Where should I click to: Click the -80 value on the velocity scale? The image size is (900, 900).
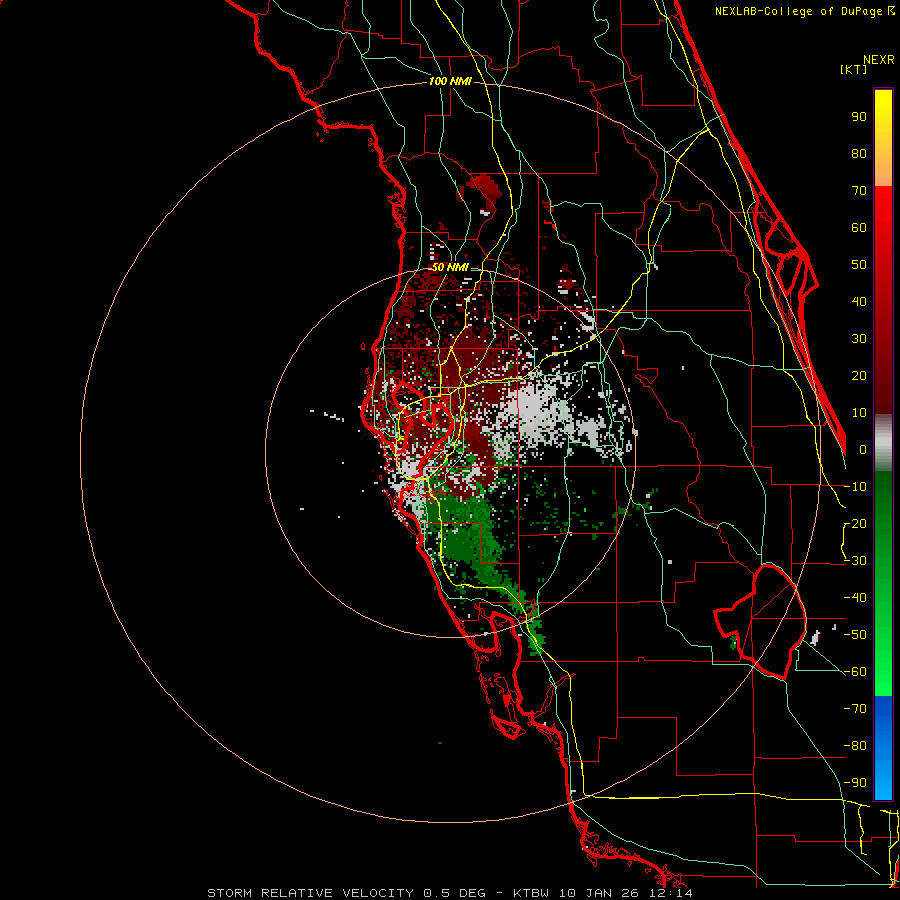(x=855, y=746)
